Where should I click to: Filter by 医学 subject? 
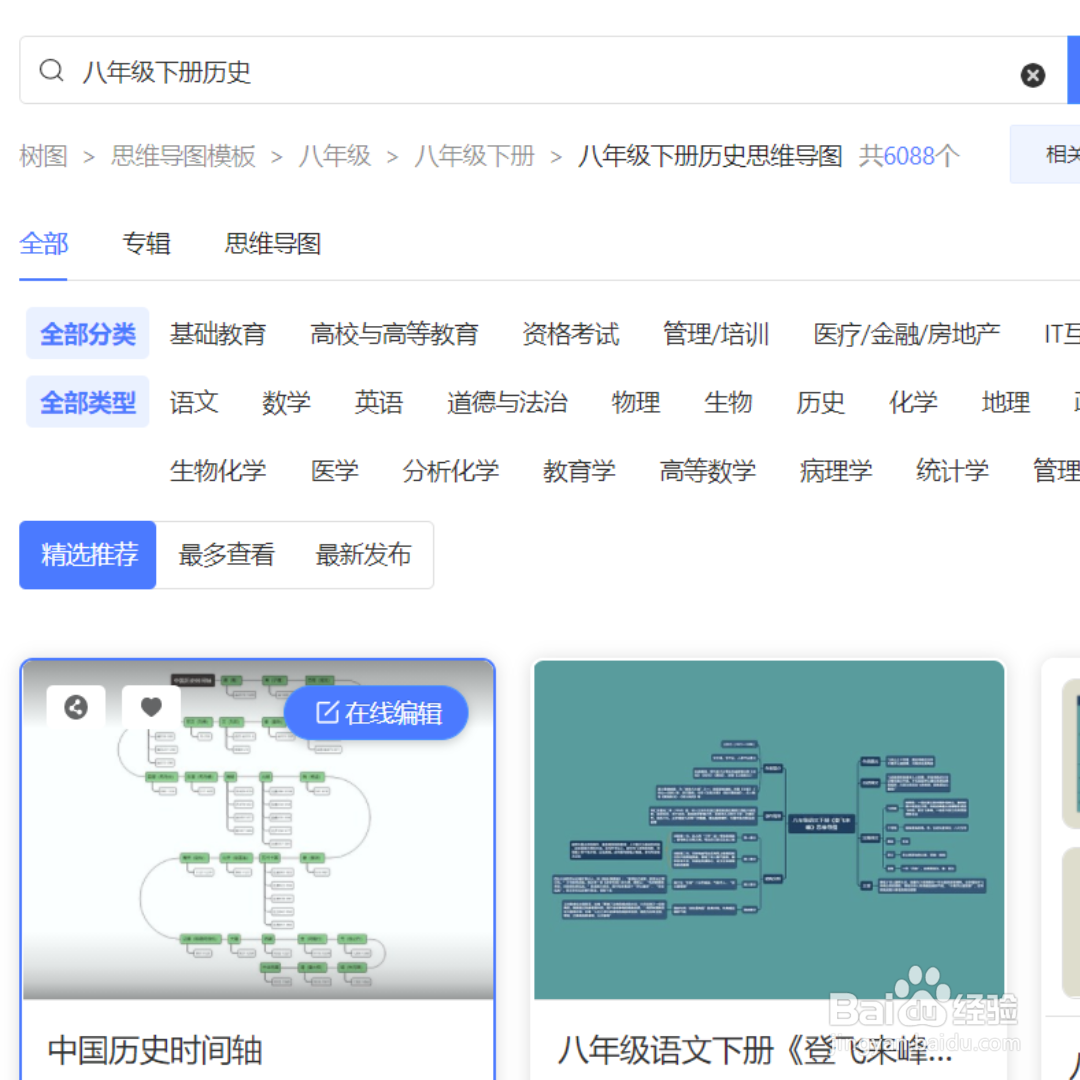pyautogui.click(x=335, y=471)
